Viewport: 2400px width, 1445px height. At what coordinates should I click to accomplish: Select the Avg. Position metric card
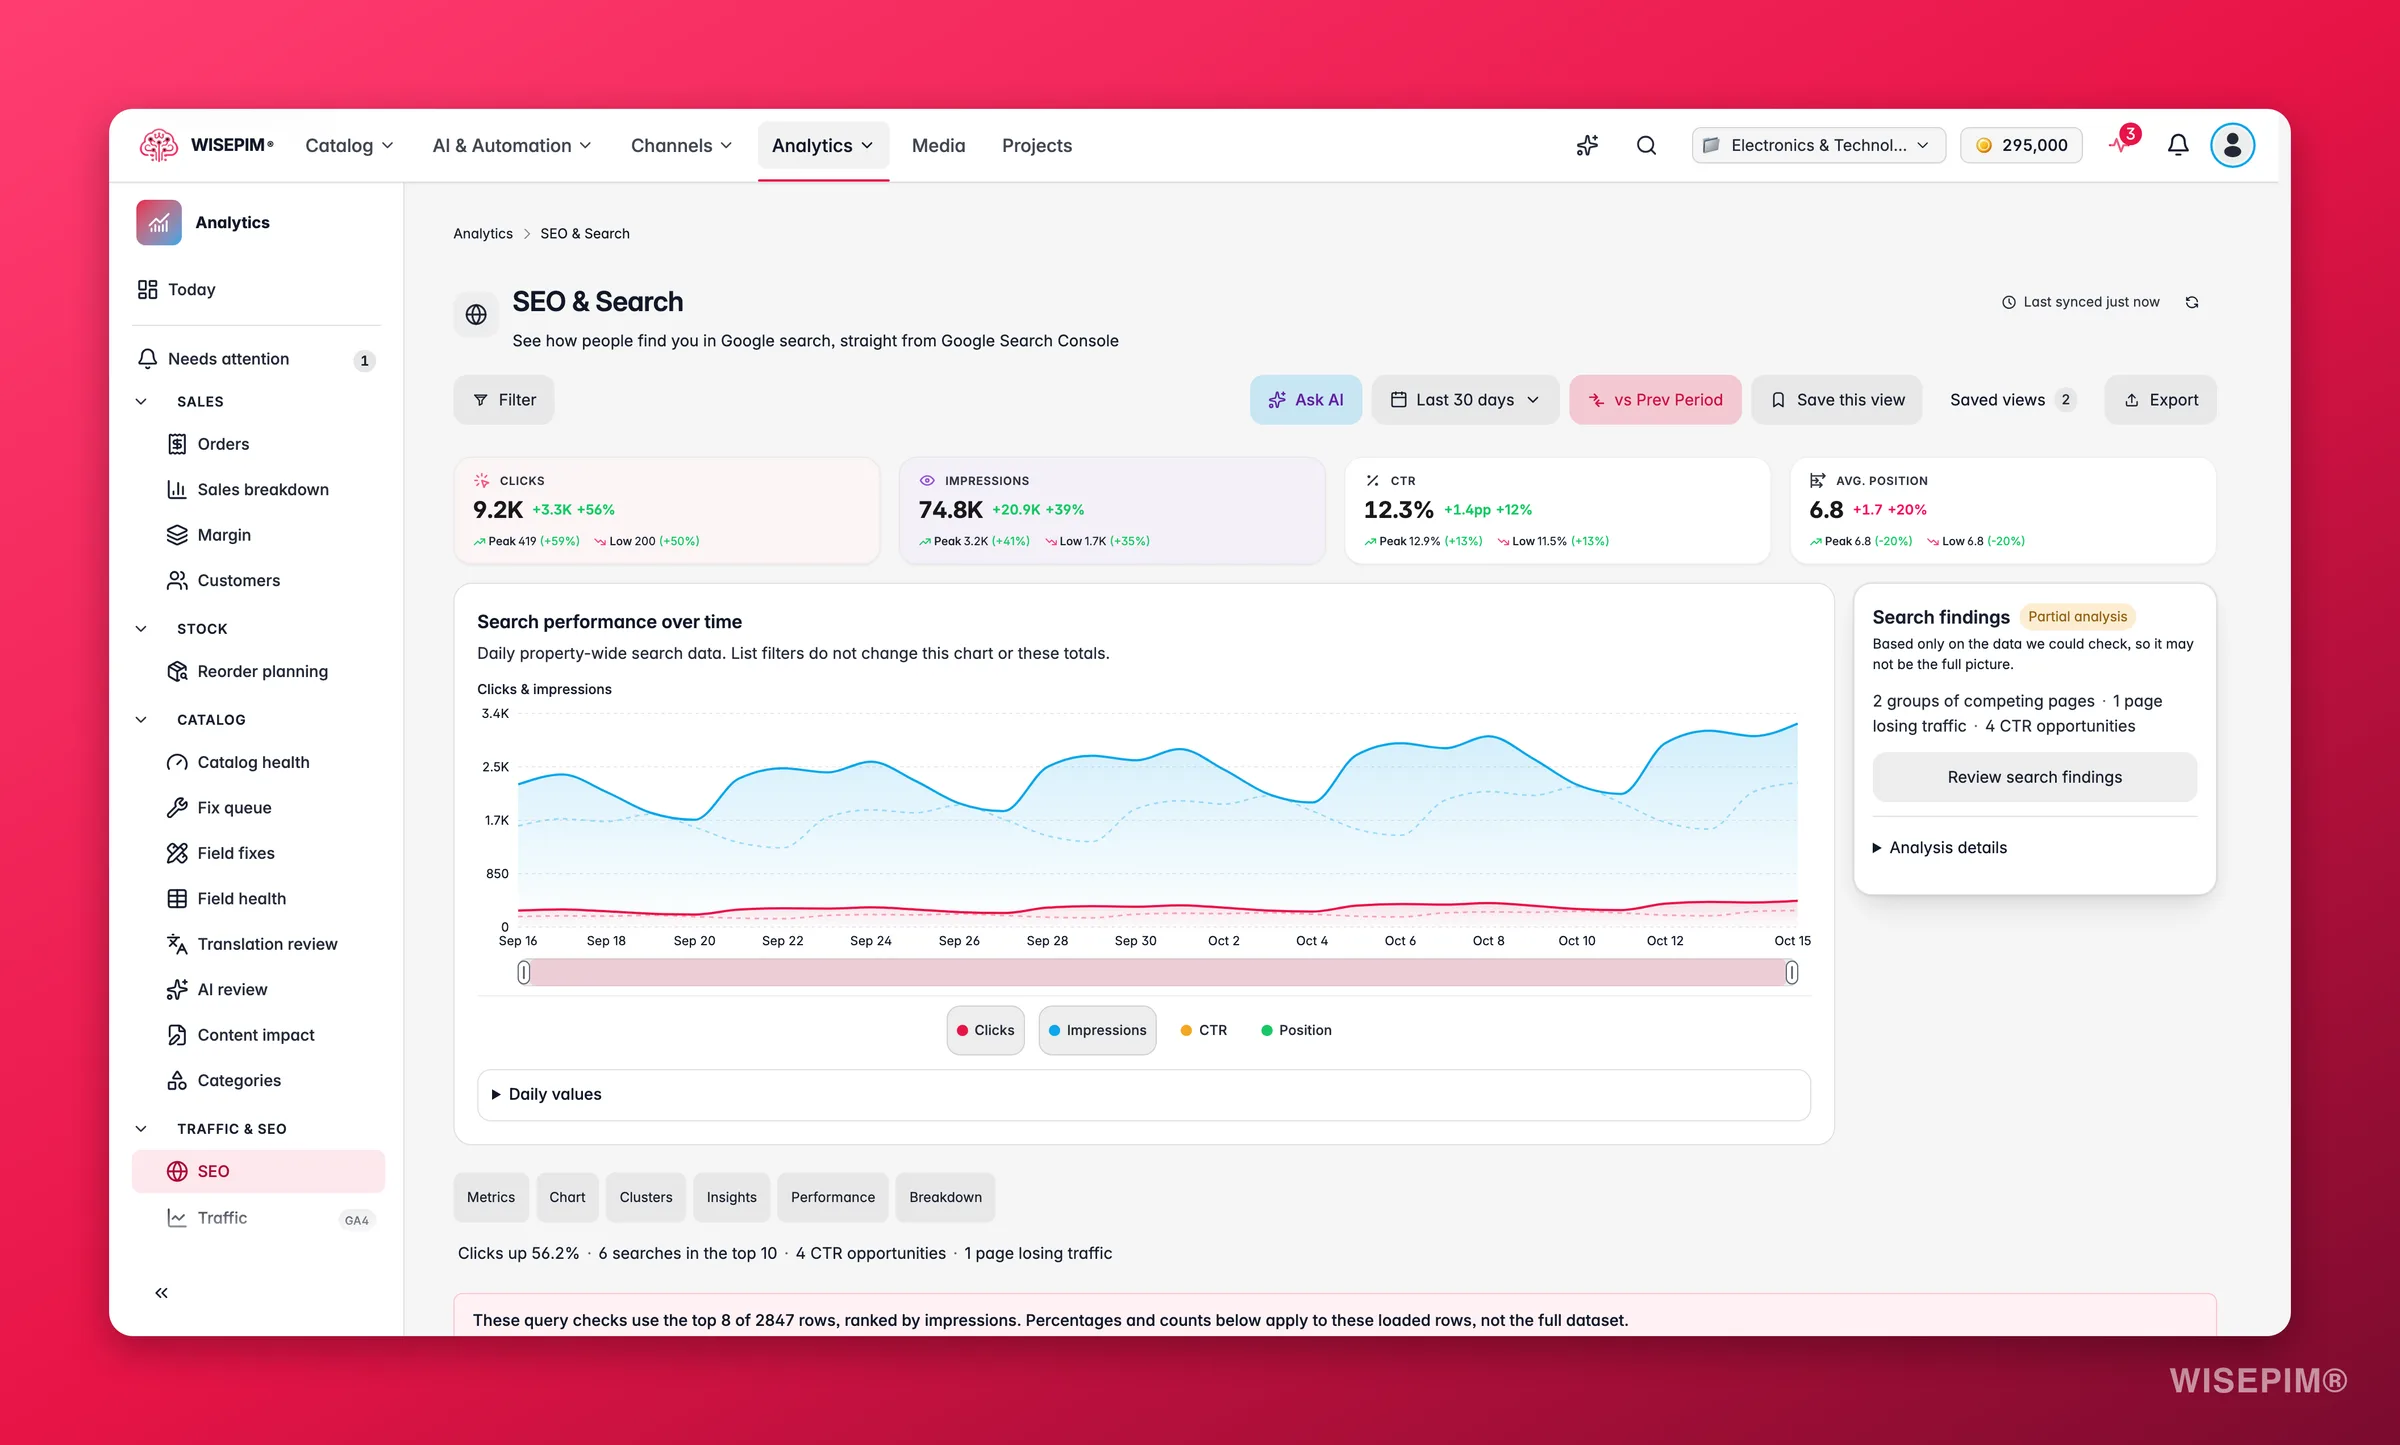point(2003,511)
